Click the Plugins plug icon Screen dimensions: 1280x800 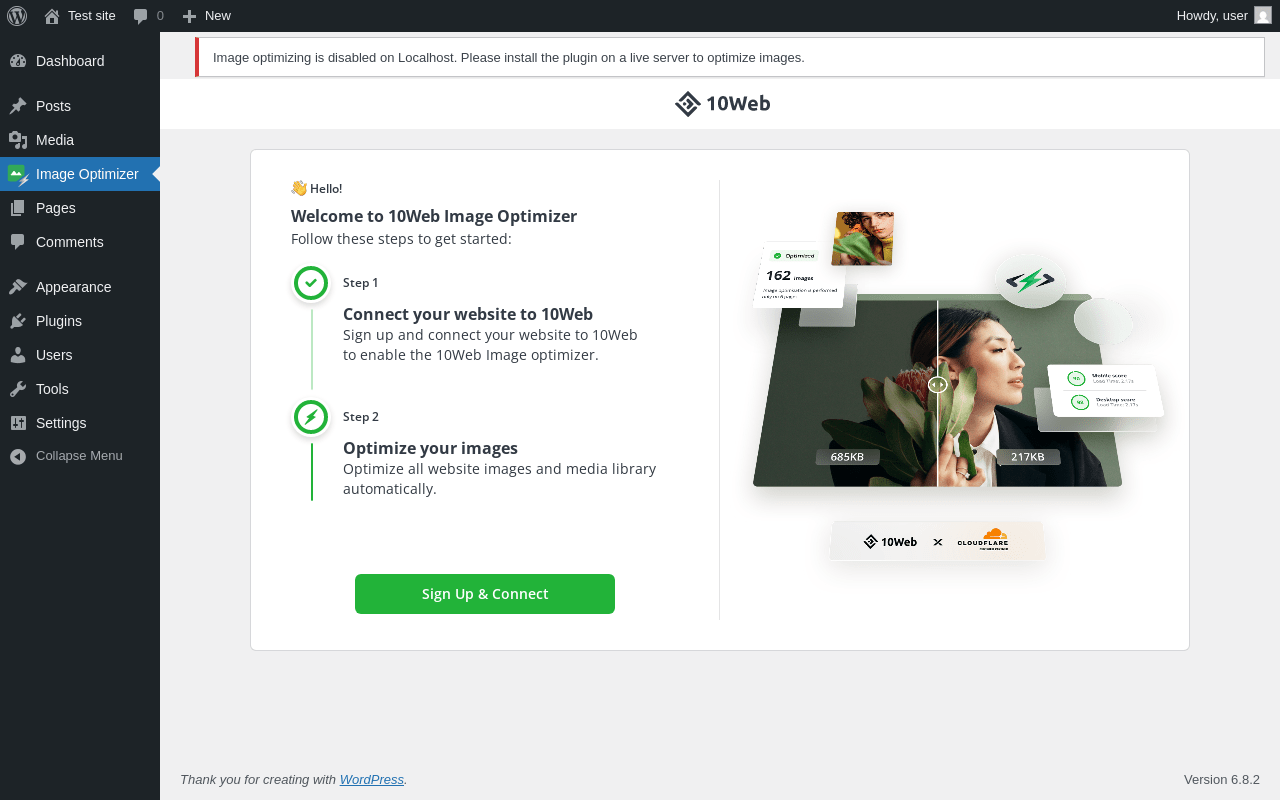(18, 321)
